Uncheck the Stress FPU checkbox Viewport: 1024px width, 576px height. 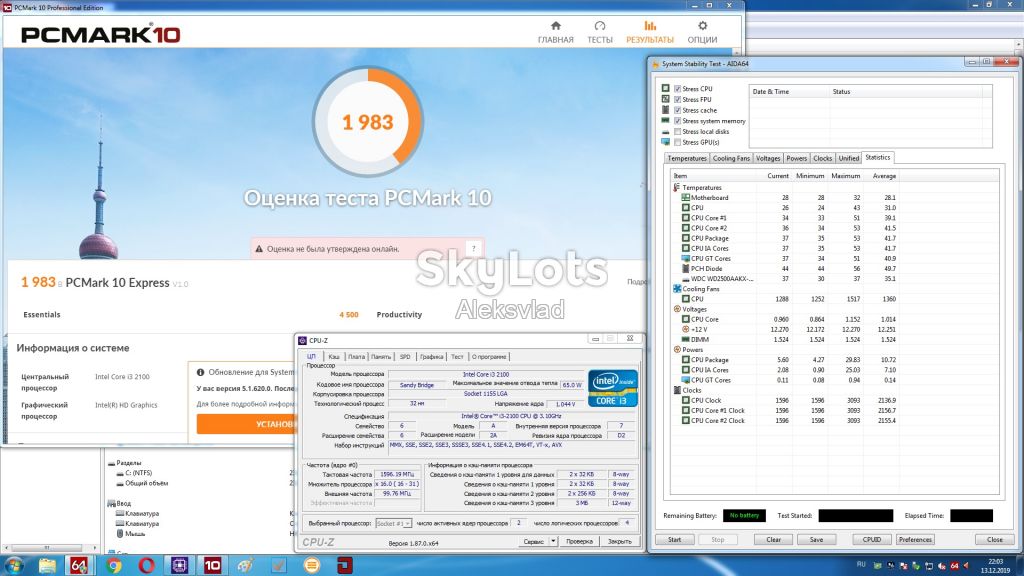pyautogui.click(x=678, y=99)
